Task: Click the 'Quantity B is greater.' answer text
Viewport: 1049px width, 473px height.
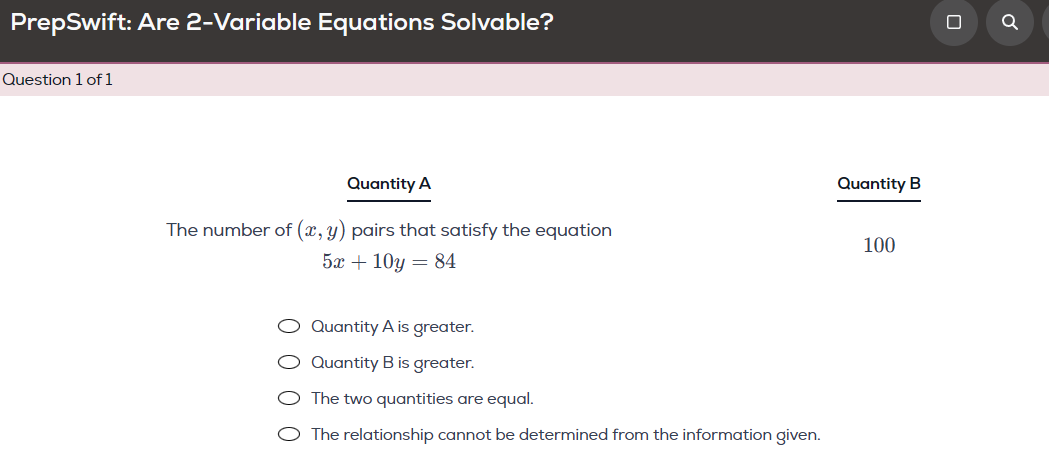Action: click(x=392, y=362)
